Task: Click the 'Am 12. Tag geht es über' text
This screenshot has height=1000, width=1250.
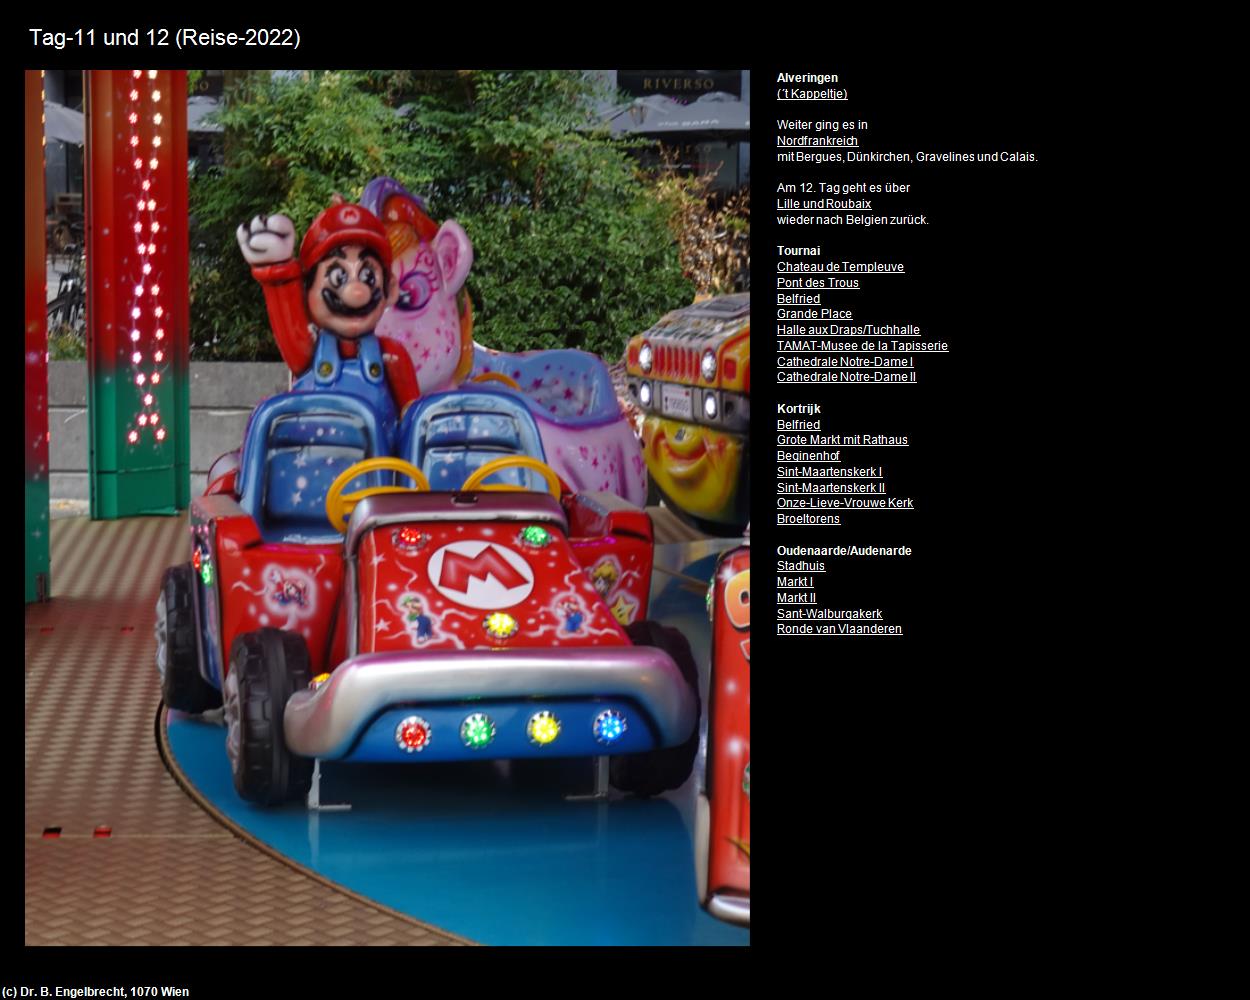Action: pos(843,188)
